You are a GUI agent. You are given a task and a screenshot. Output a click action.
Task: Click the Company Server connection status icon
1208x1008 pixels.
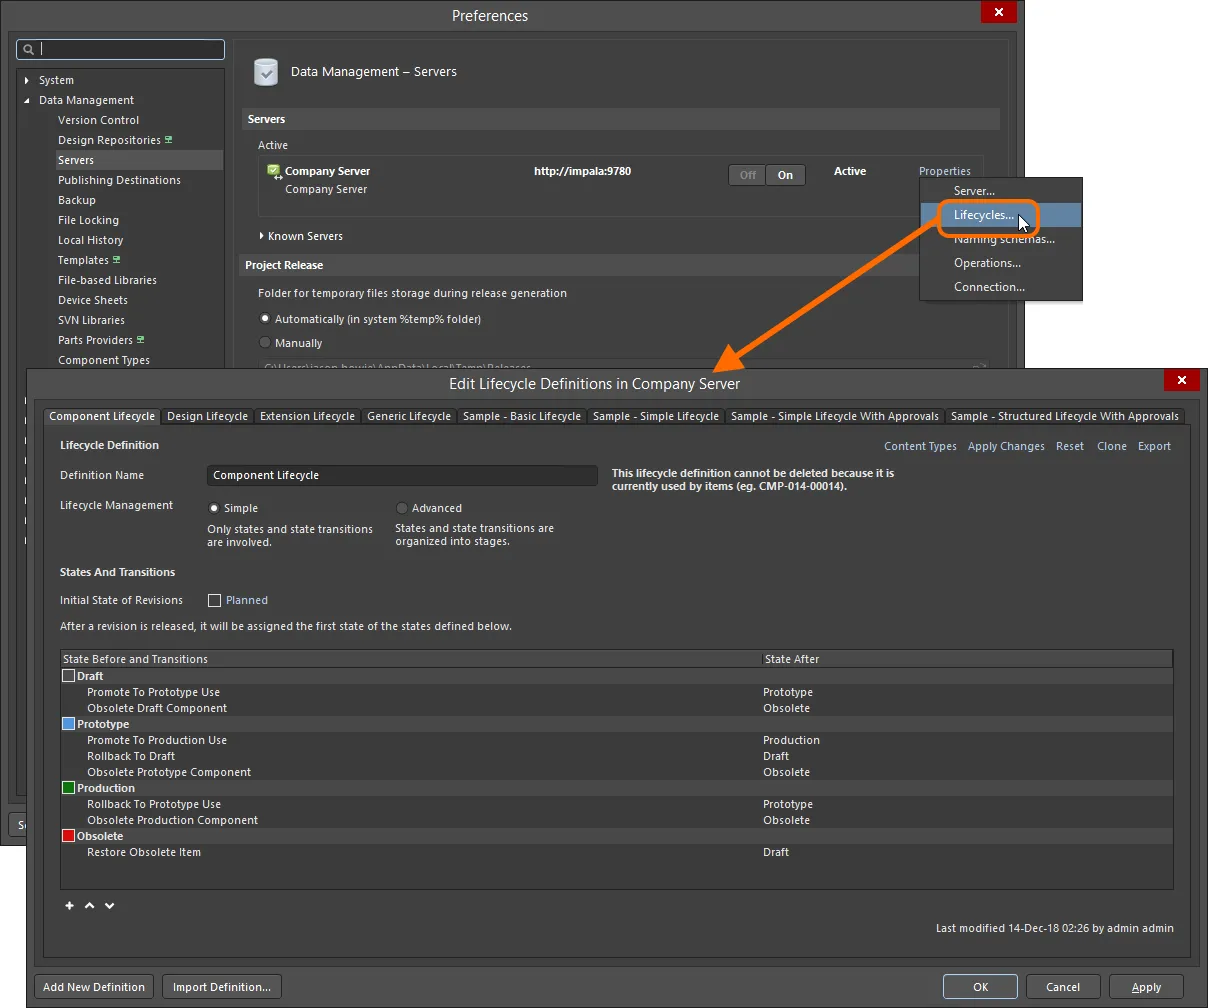(x=274, y=173)
